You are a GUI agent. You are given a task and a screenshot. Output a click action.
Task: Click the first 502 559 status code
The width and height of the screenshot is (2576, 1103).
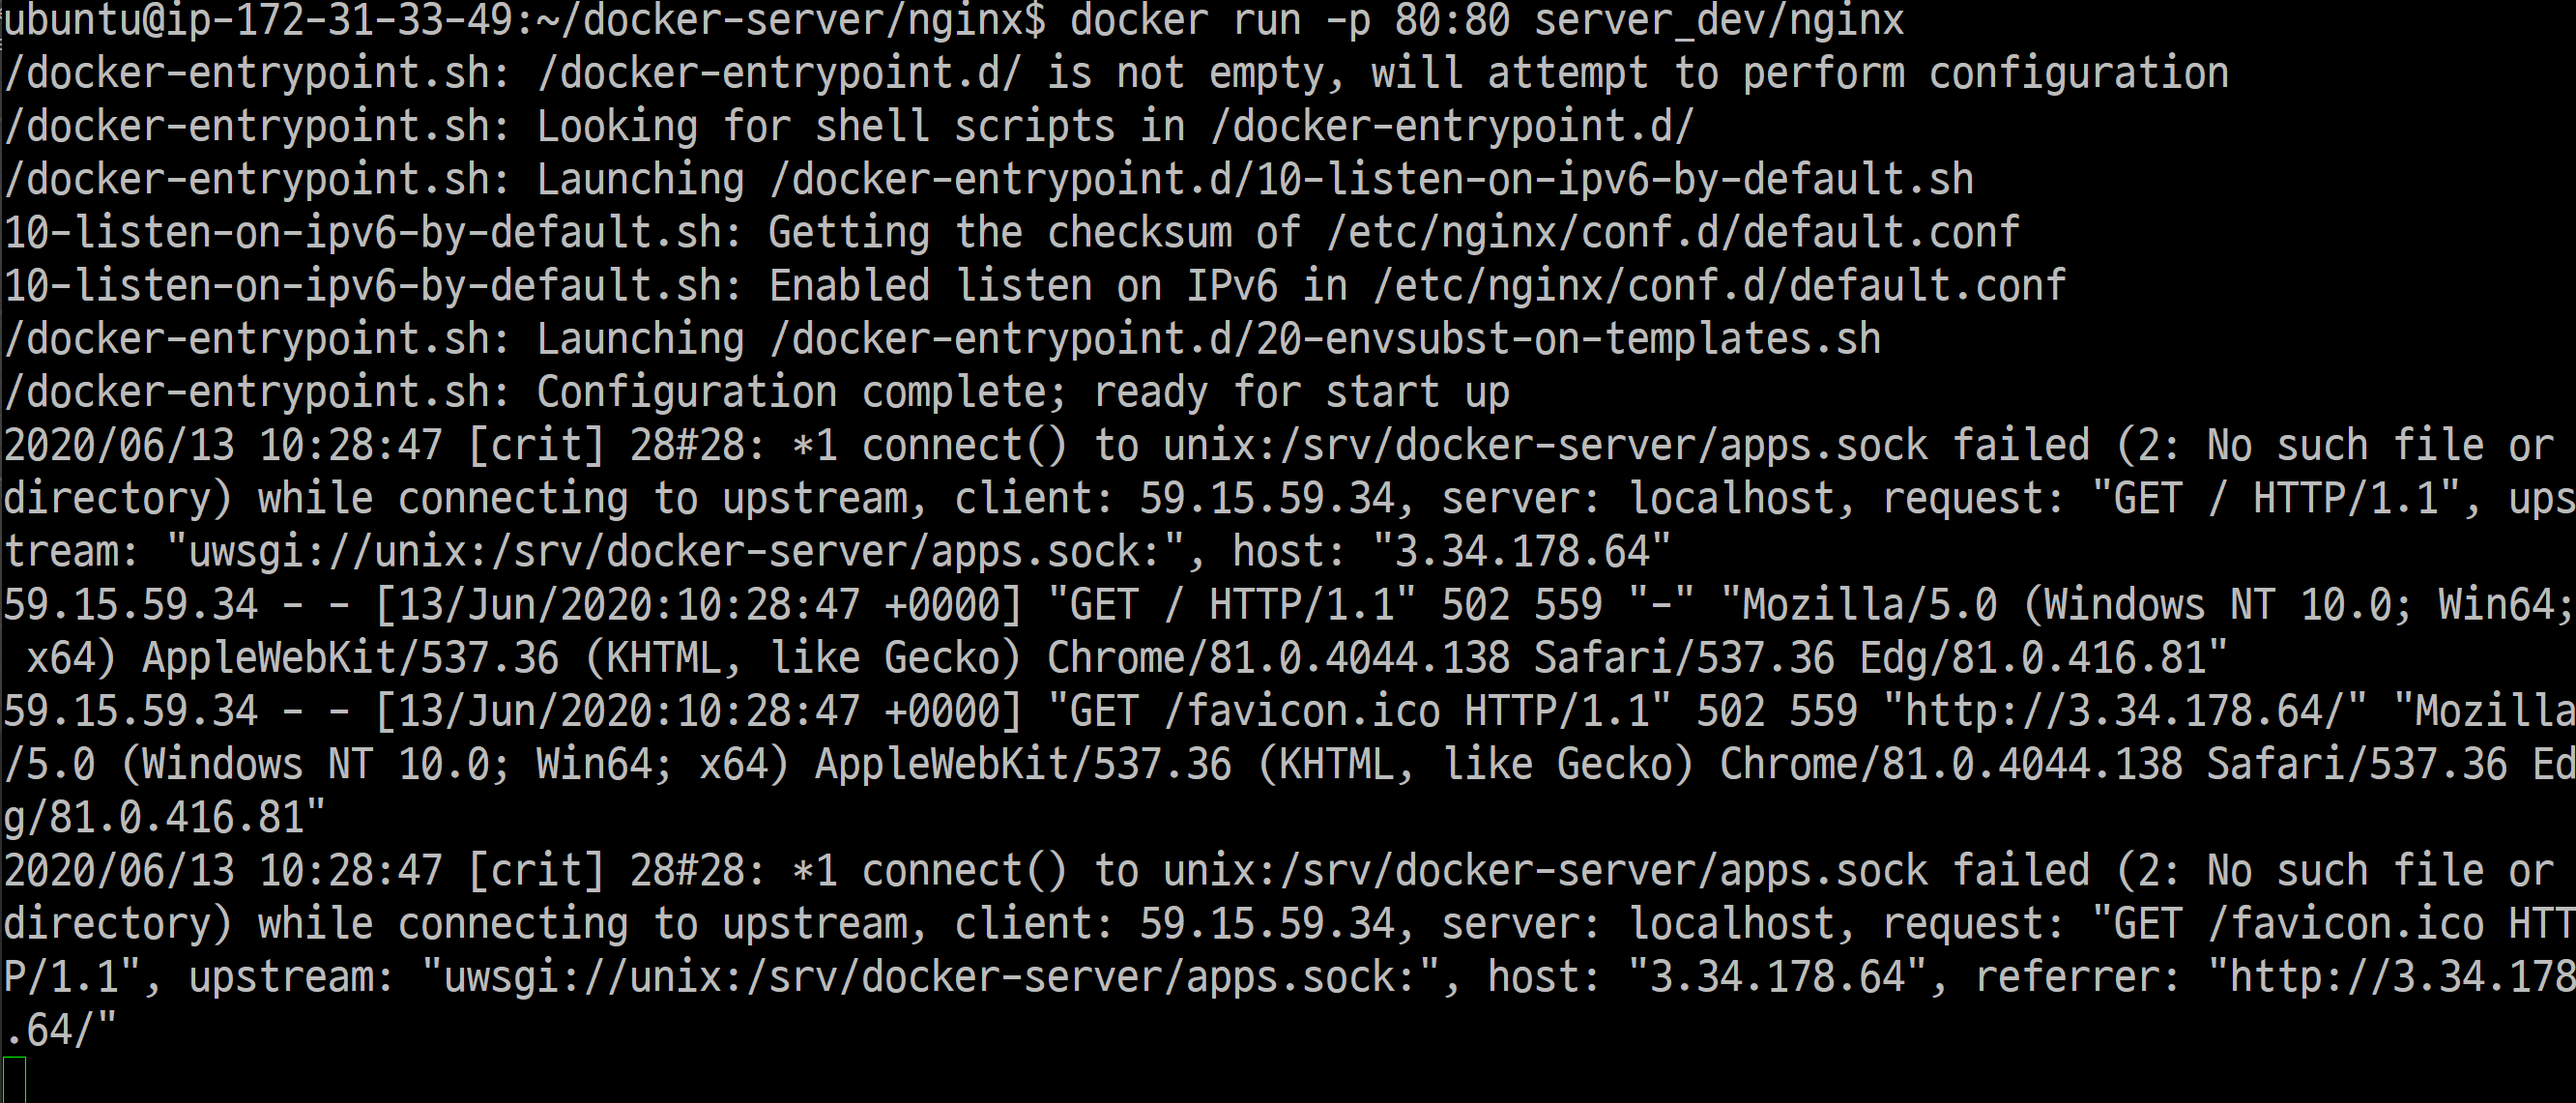[1522, 606]
